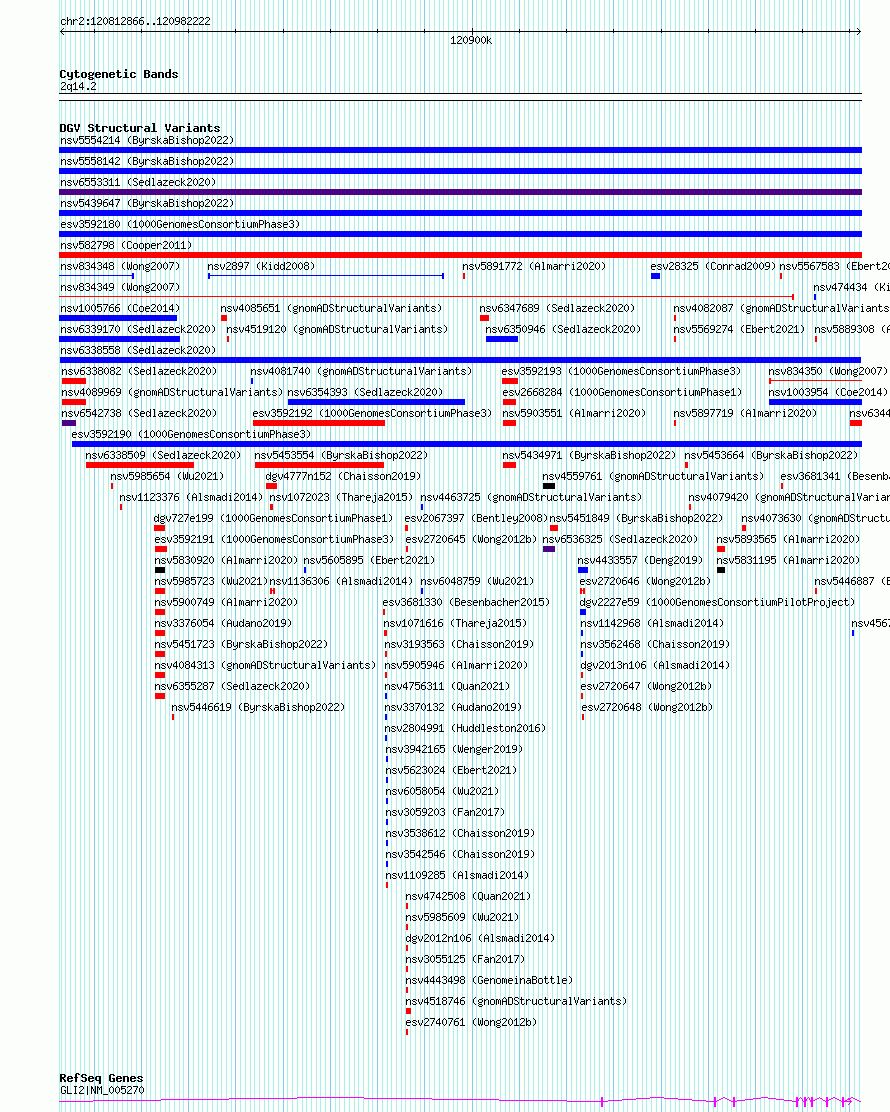890x1112 pixels.
Task: Click the 2q14.2 cytogenetic band label
Action: pyautogui.click(x=78, y=87)
